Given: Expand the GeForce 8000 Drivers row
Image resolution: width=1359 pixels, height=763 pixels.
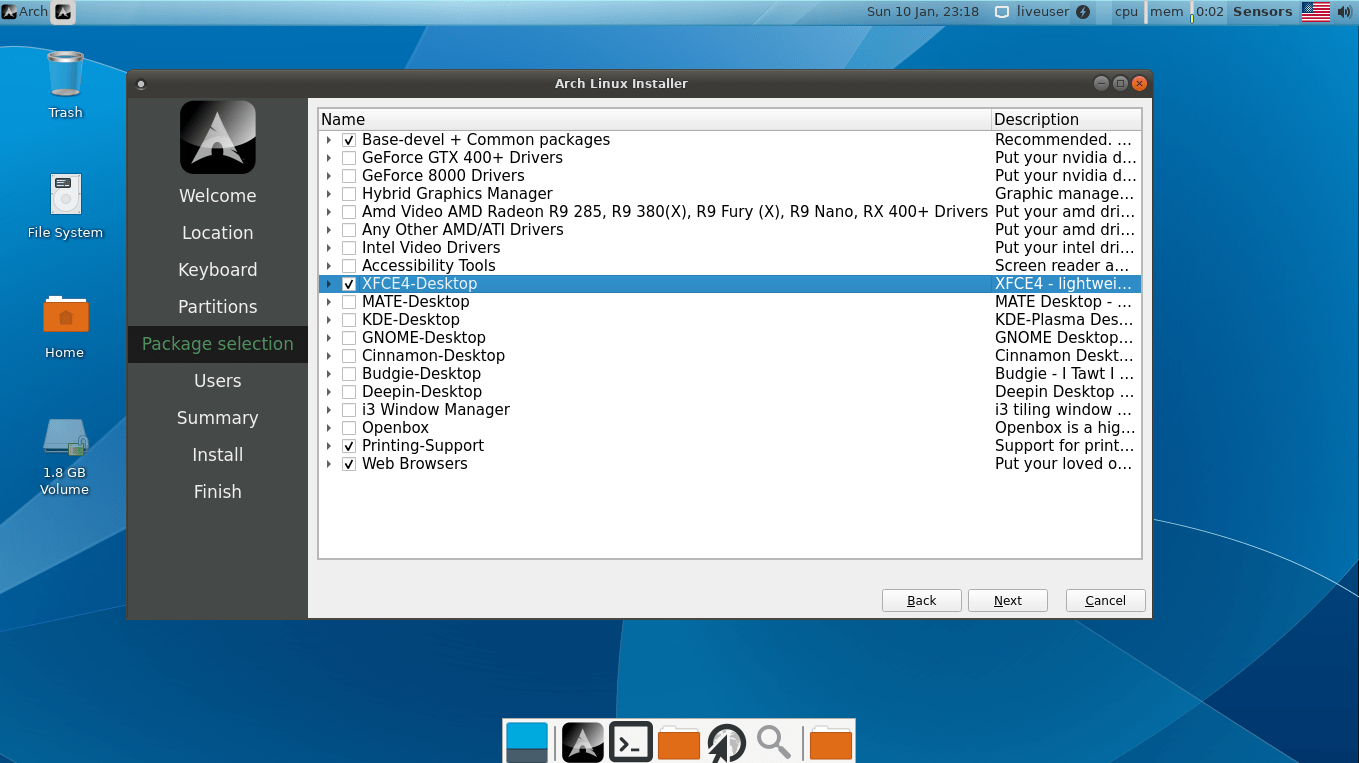Looking at the screenshot, I should tap(328, 176).
